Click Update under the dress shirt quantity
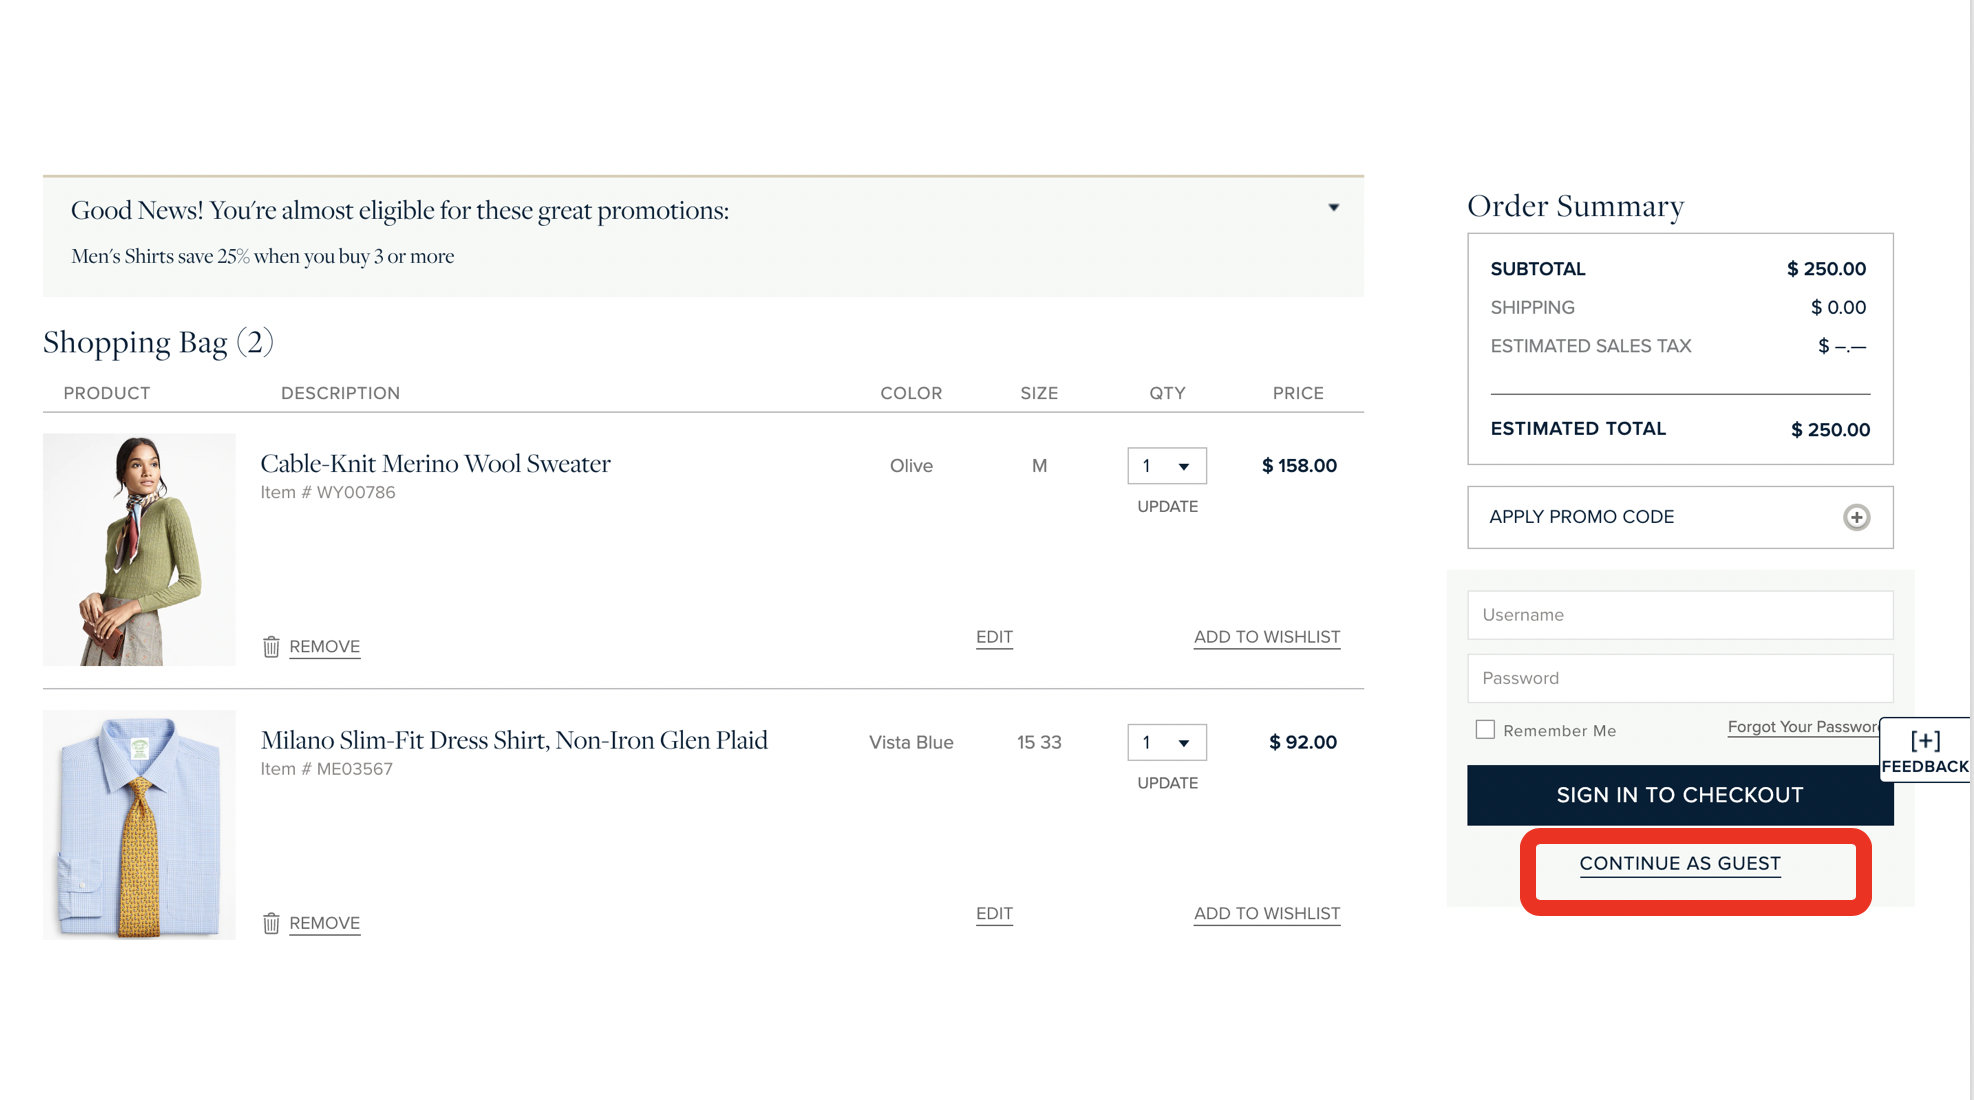The height and width of the screenshot is (1100, 1974). point(1167,783)
